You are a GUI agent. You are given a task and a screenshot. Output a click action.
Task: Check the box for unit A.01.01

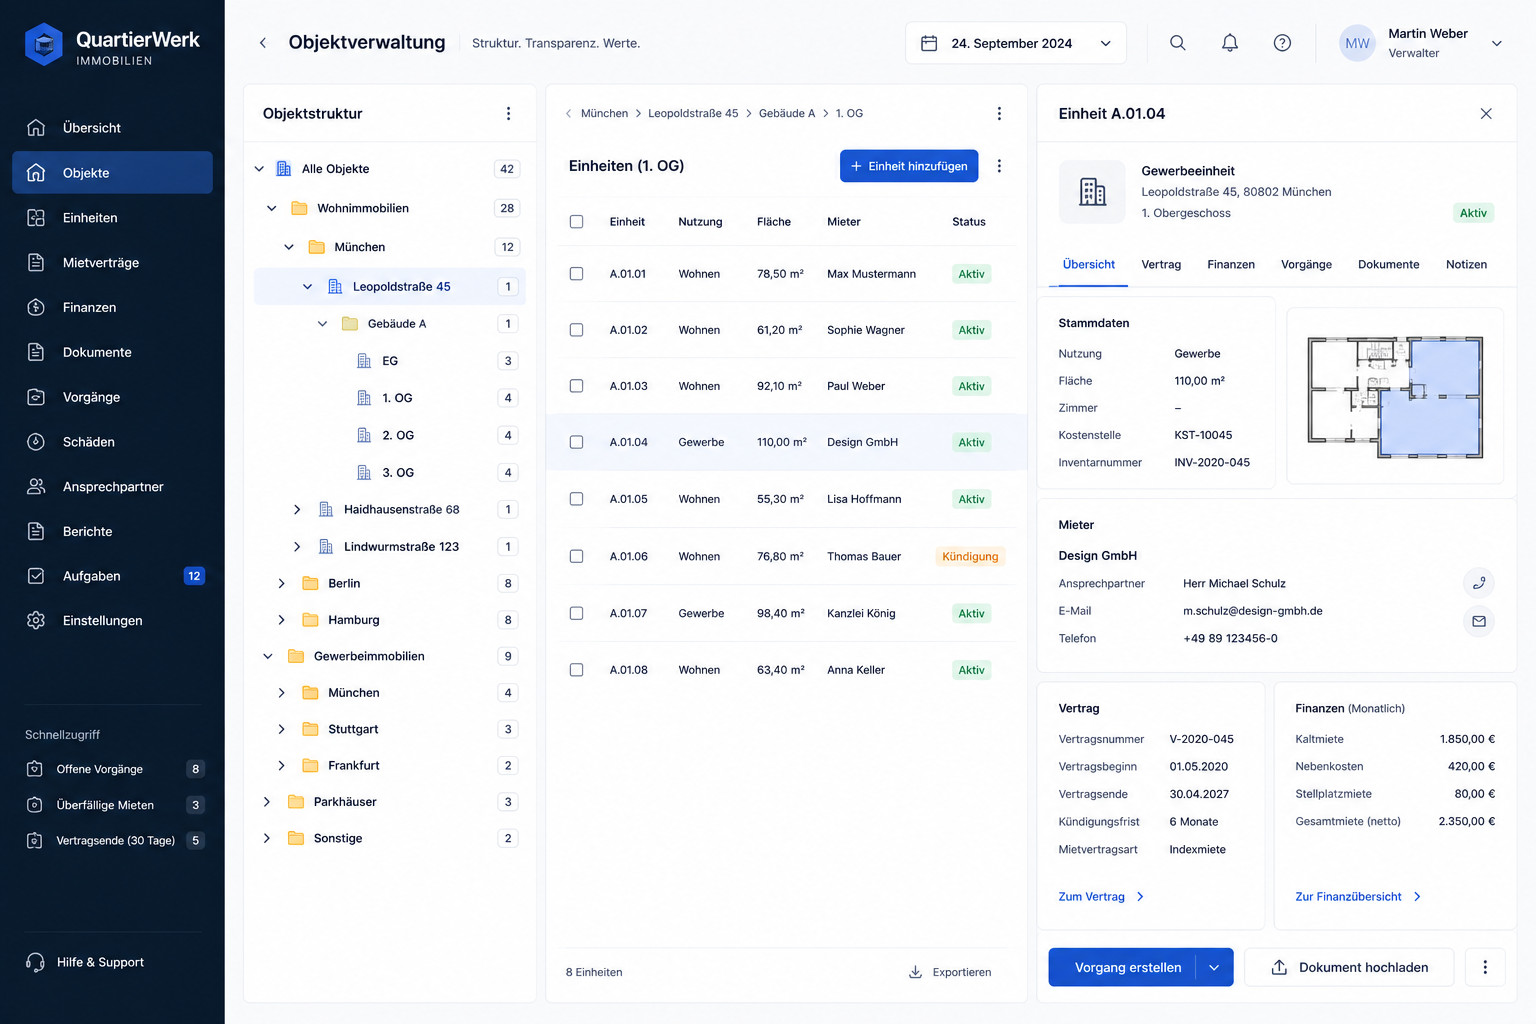(x=576, y=274)
